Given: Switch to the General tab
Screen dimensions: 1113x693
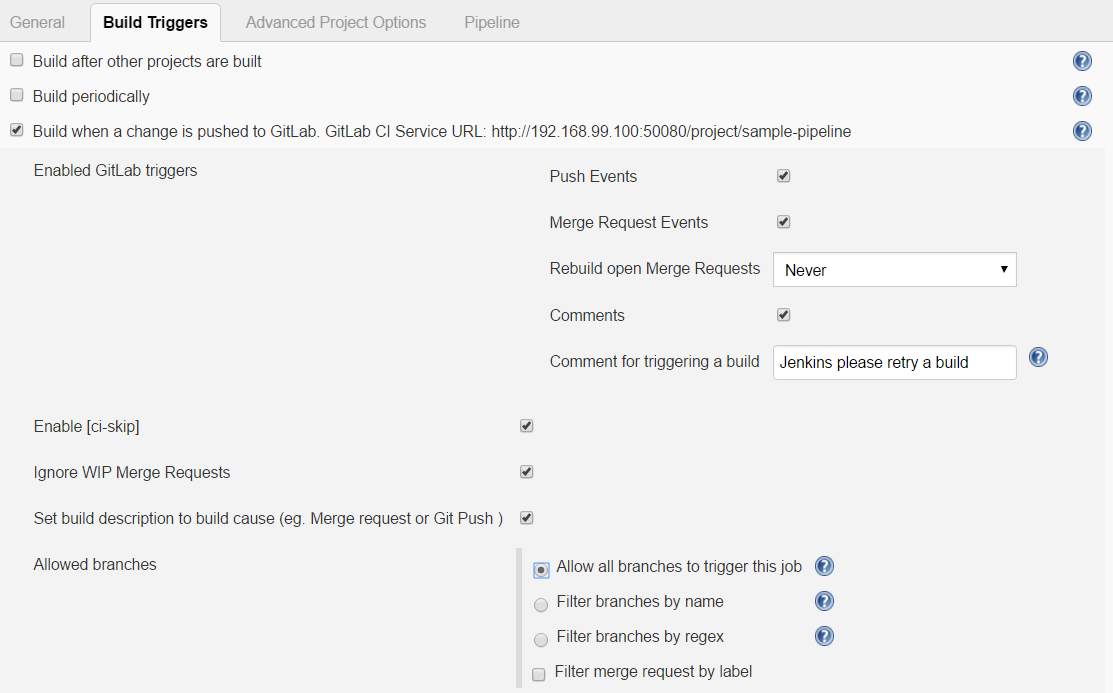Looking at the screenshot, I should (x=37, y=22).
